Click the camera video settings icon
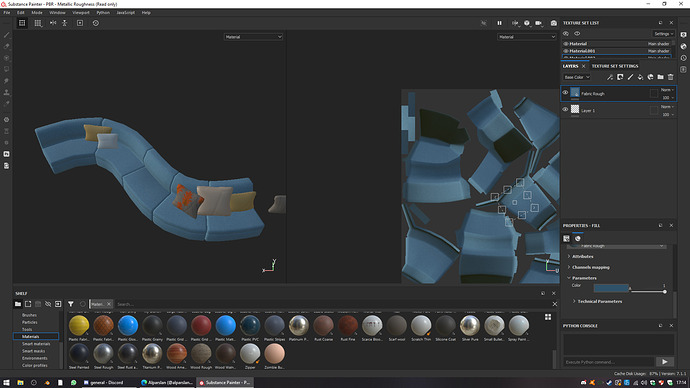The width and height of the screenshot is (690, 388). click(539, 23)
